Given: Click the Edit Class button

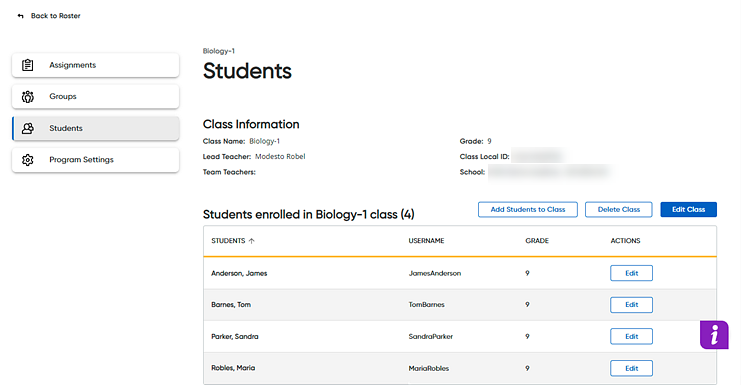Looking at the screenshot, I should point(689,210).
